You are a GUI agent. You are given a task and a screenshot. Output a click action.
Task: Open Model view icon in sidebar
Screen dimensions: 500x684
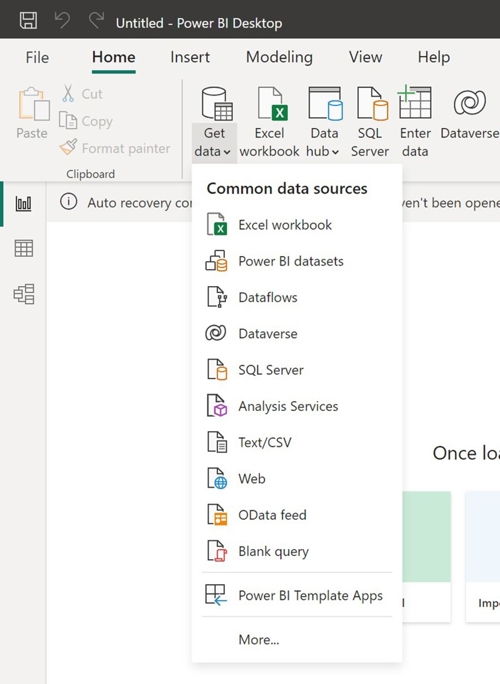coord(24,294)
